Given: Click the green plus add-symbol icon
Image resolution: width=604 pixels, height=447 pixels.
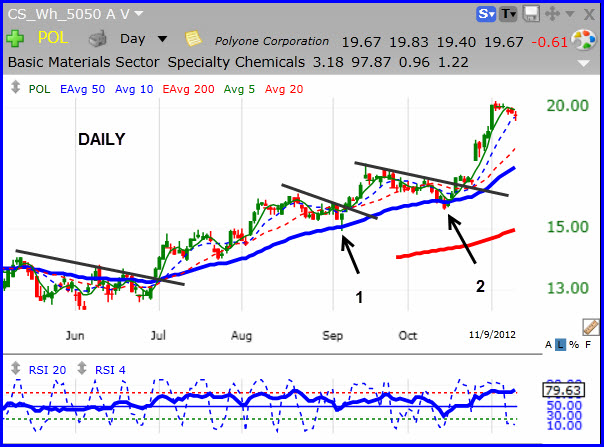Looking at the screenshot, I should (15, 39).
